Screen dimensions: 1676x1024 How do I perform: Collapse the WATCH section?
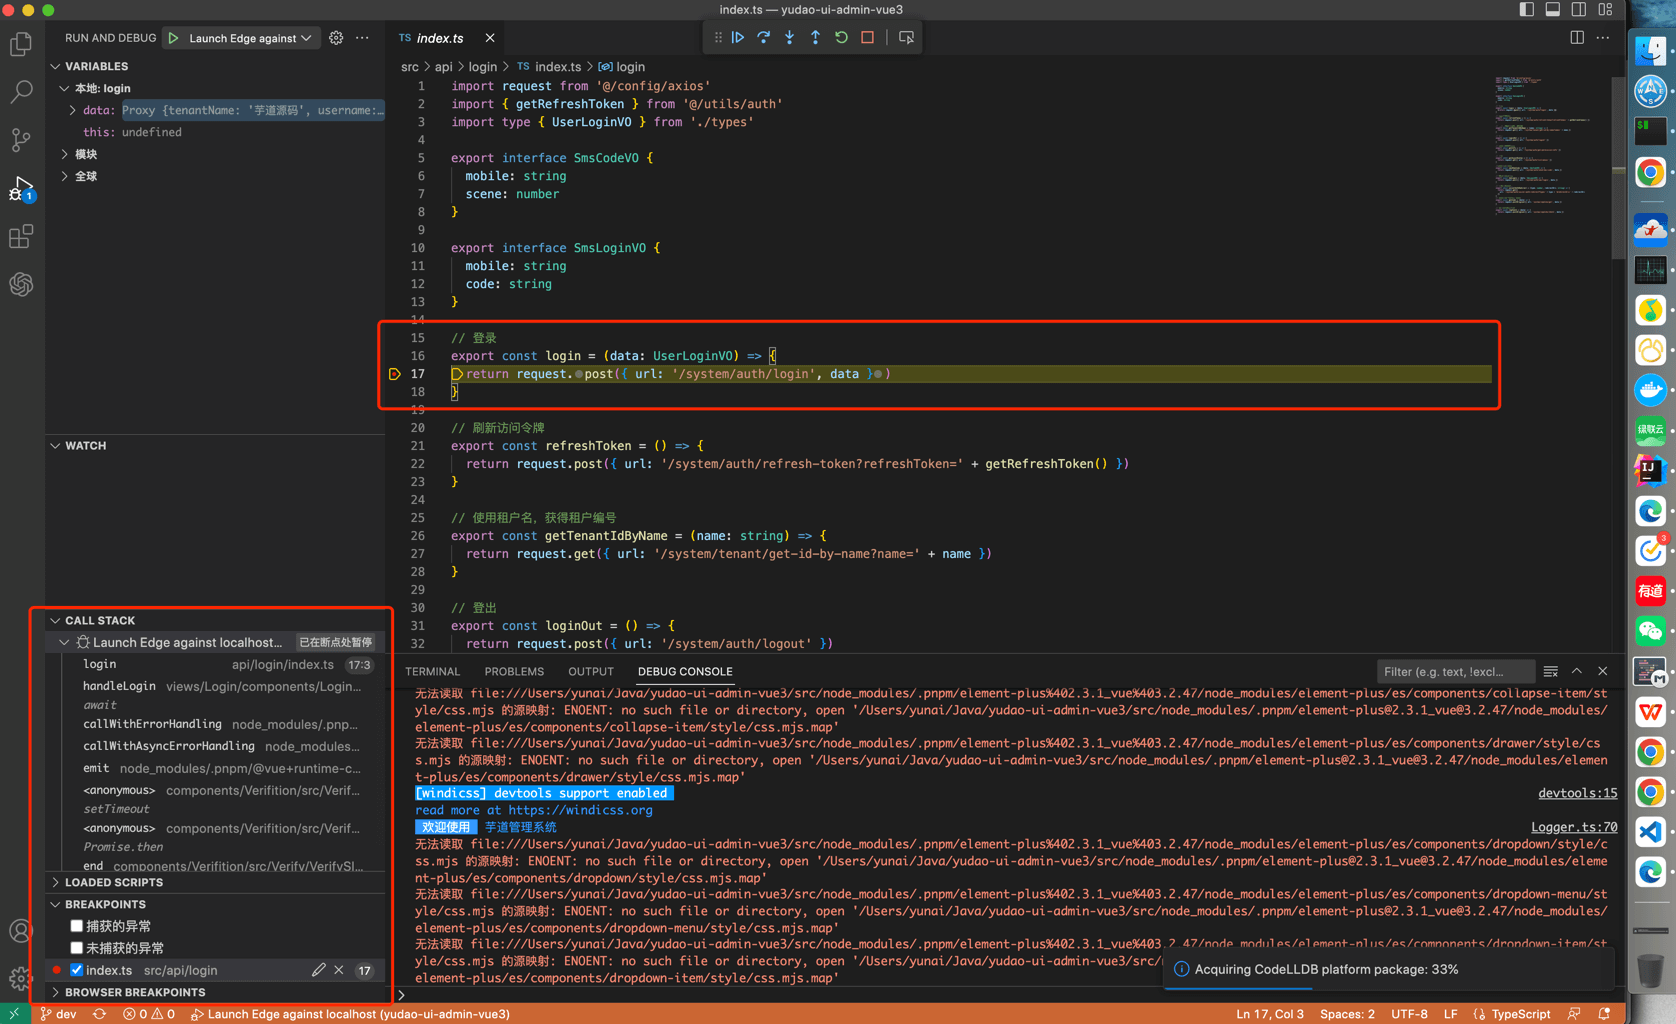(x=85, y=446)
